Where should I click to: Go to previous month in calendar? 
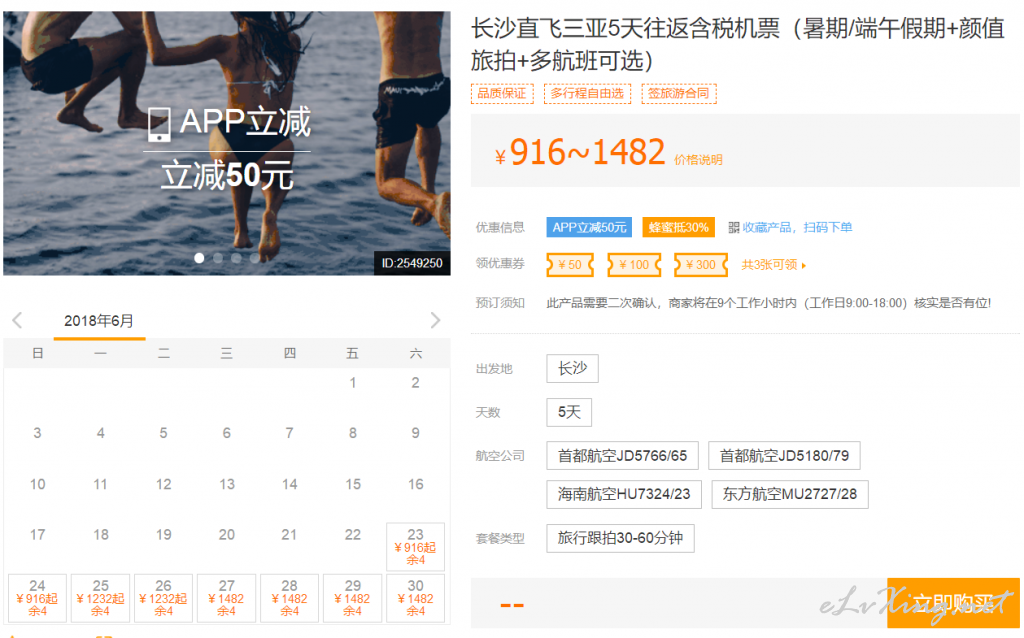click(x=18, y=320)
